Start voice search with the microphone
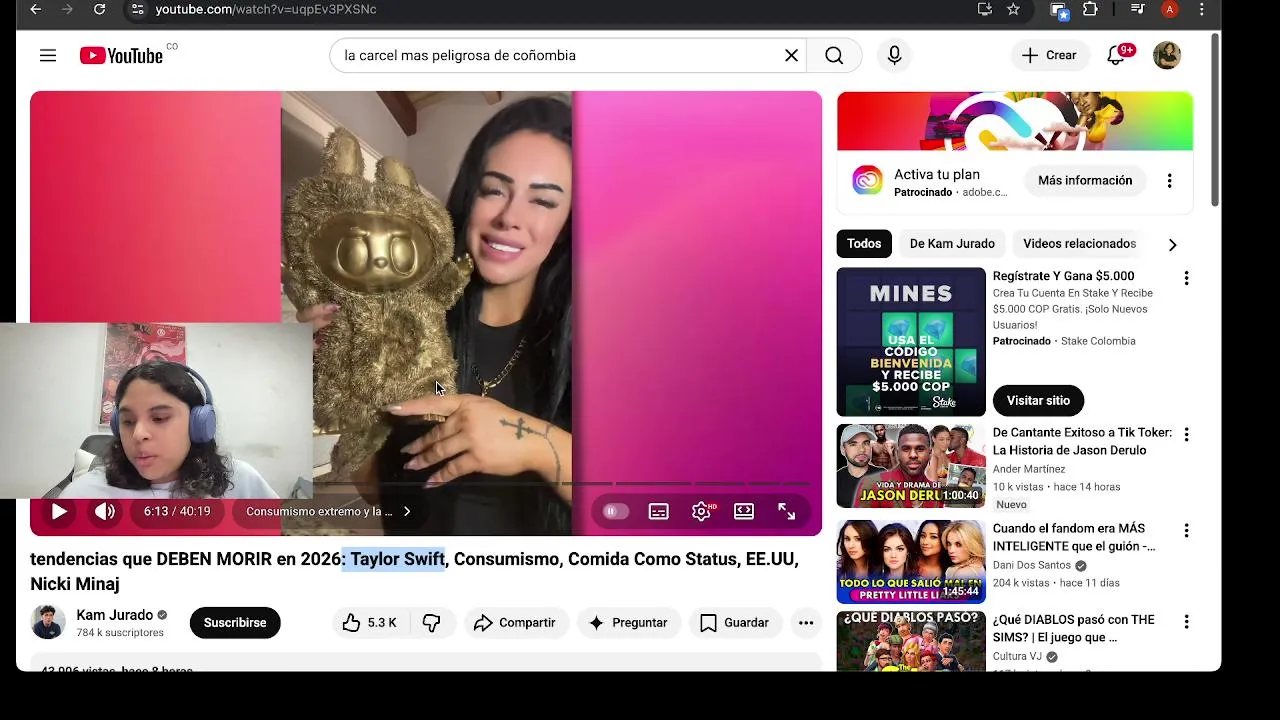 (895, 56)
